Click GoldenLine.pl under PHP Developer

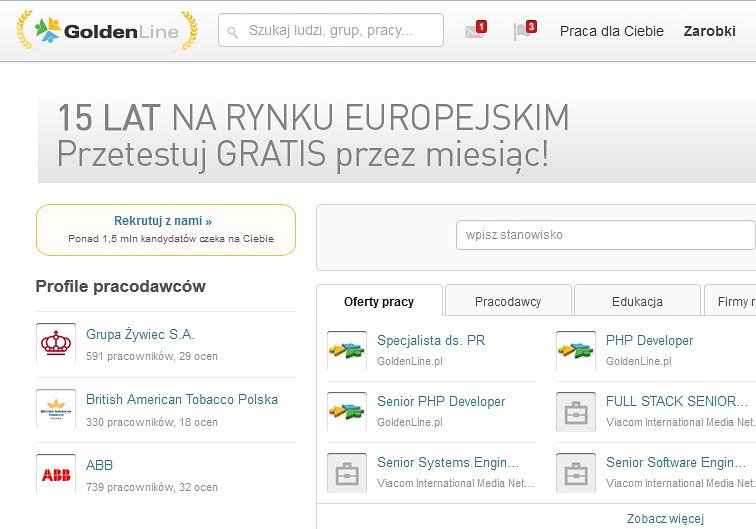click(x=639, y=361)
